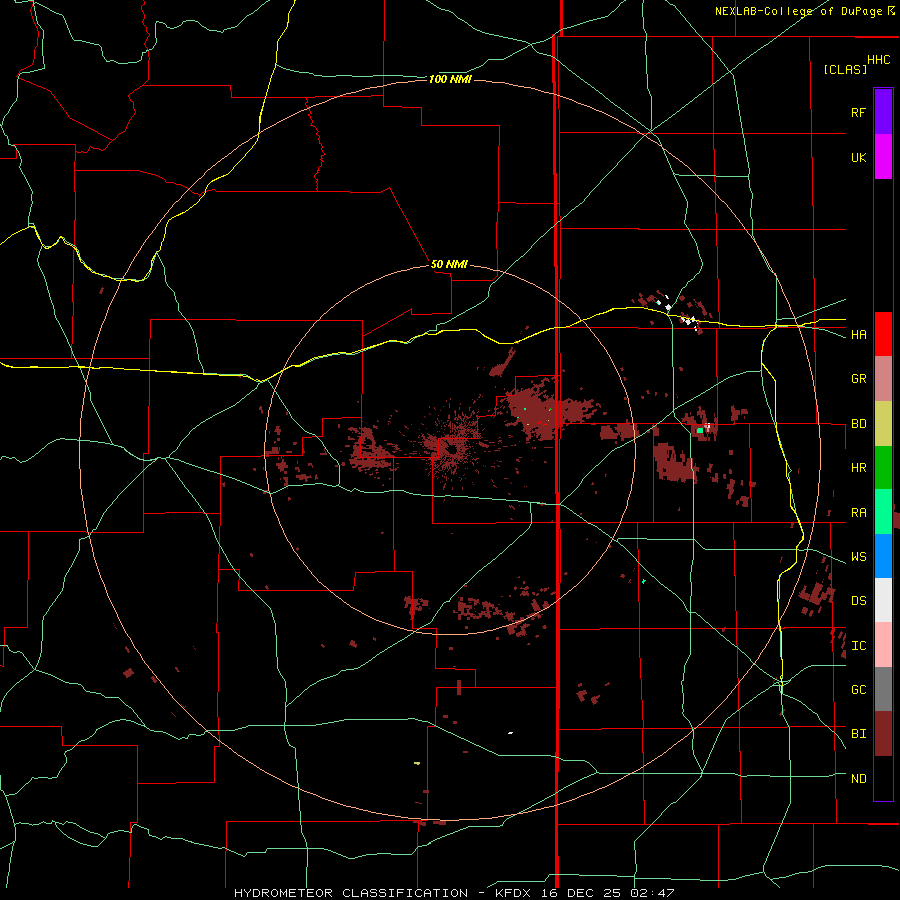Click the RA light-green legend swatch
Viewport: 900px width, 900px height.
pyautogui.click(x=883, y=512)
